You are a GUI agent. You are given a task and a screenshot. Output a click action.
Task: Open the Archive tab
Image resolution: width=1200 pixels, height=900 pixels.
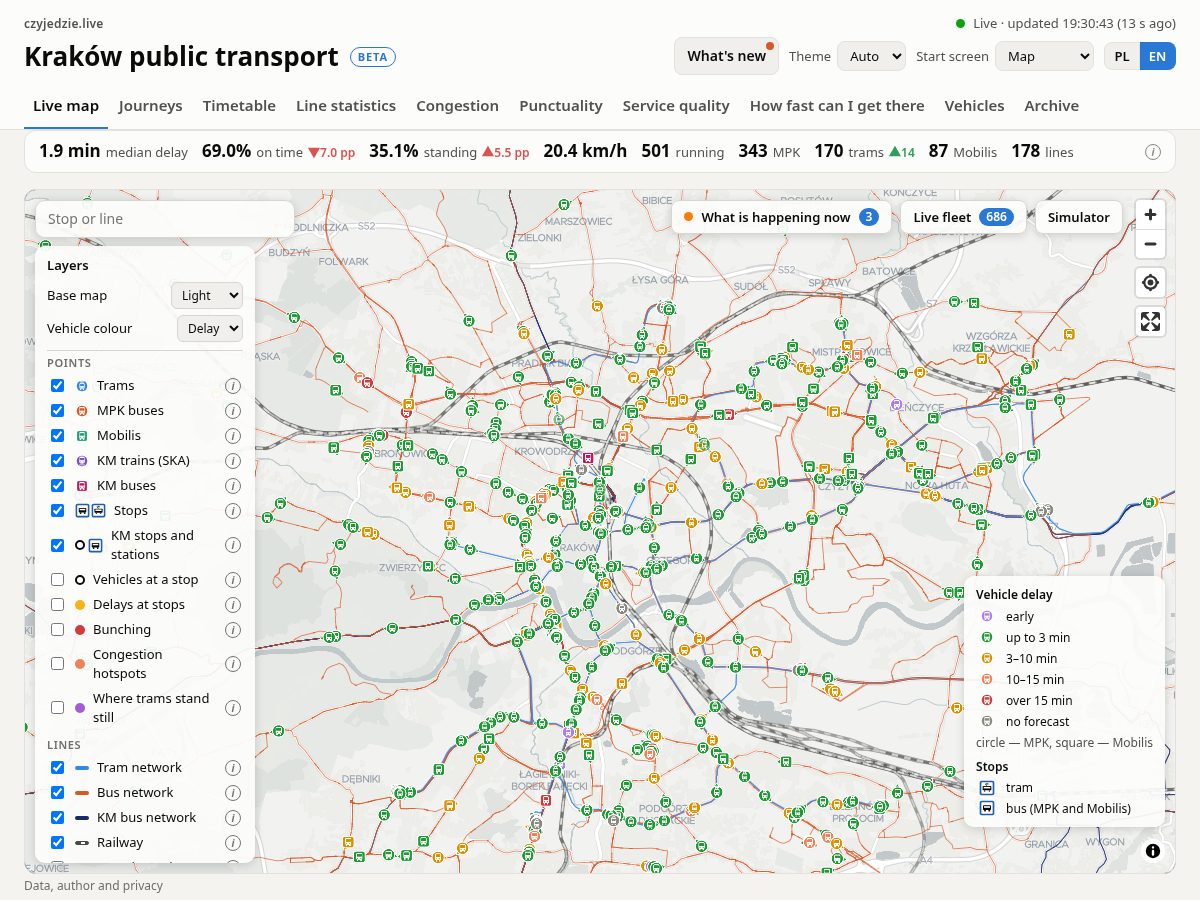(x=1051, y=106)
